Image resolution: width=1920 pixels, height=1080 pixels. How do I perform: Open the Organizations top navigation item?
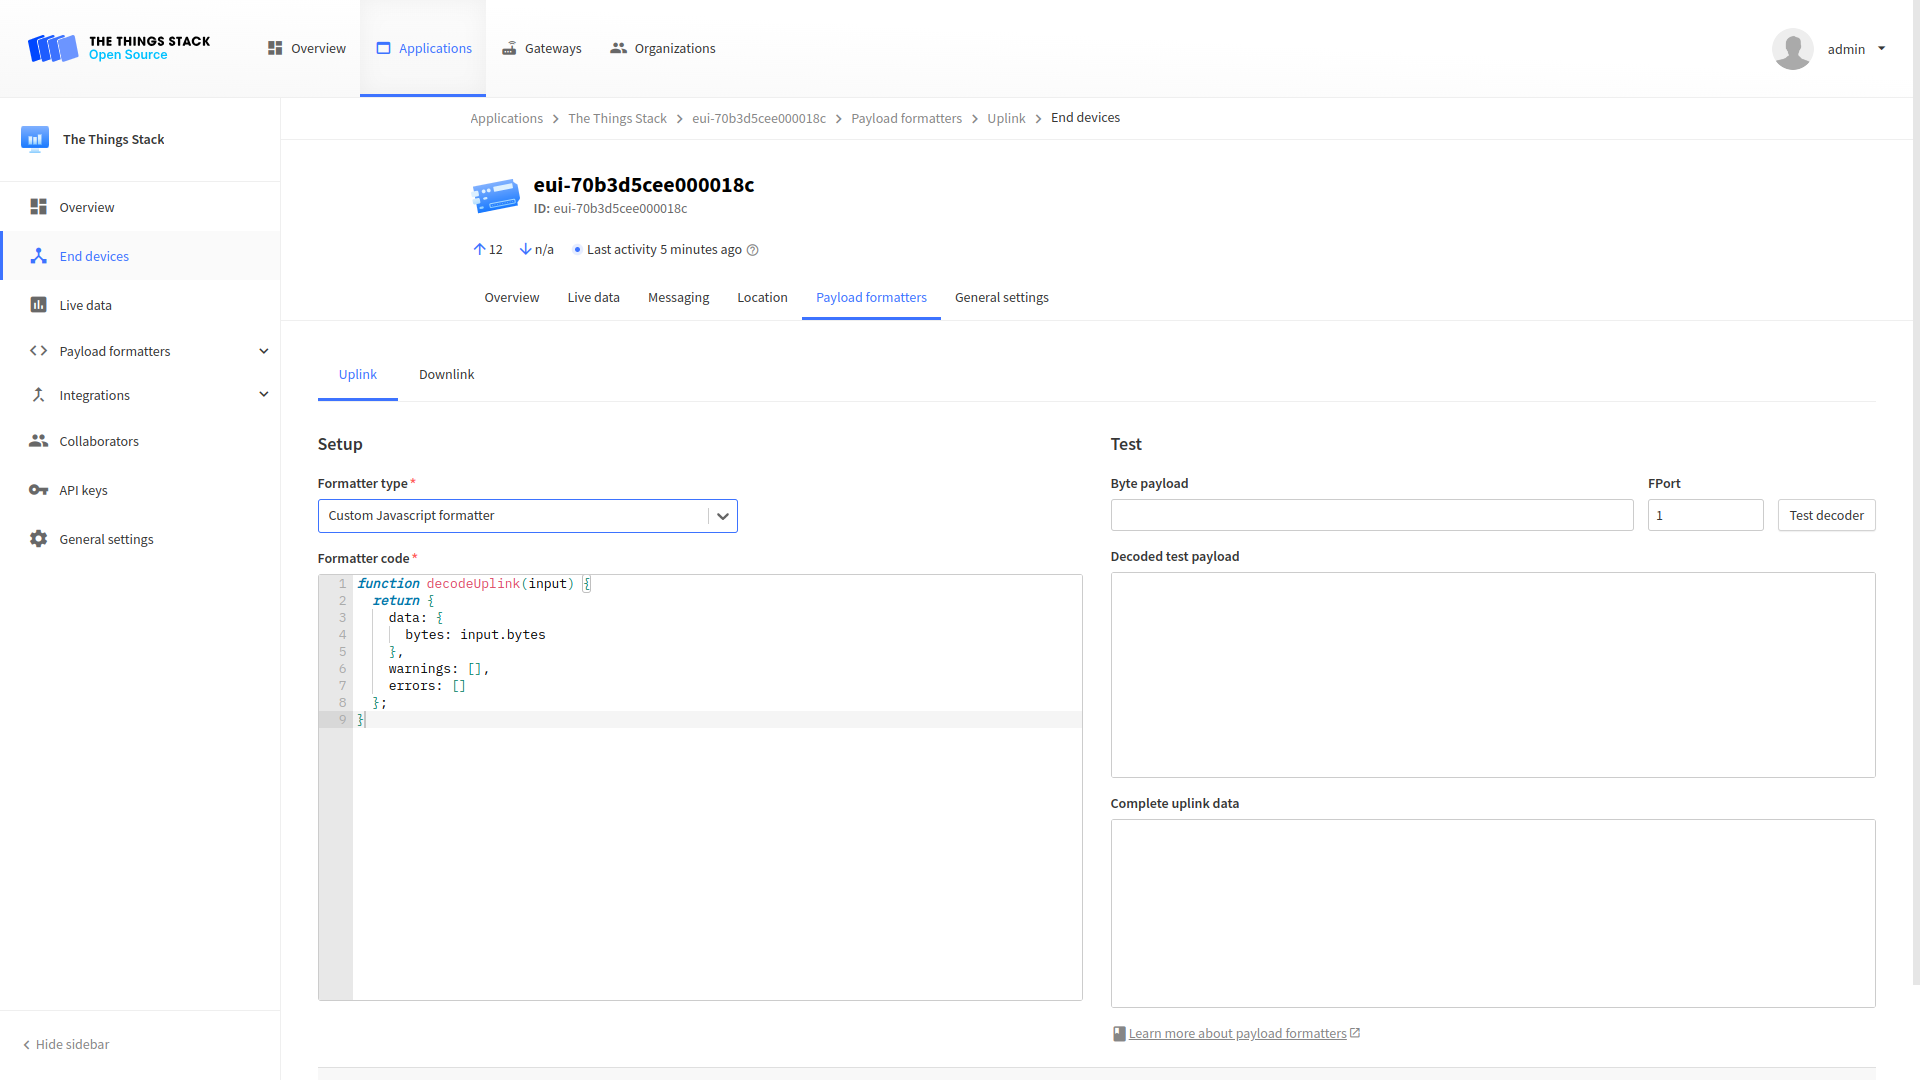coord(663,48)
